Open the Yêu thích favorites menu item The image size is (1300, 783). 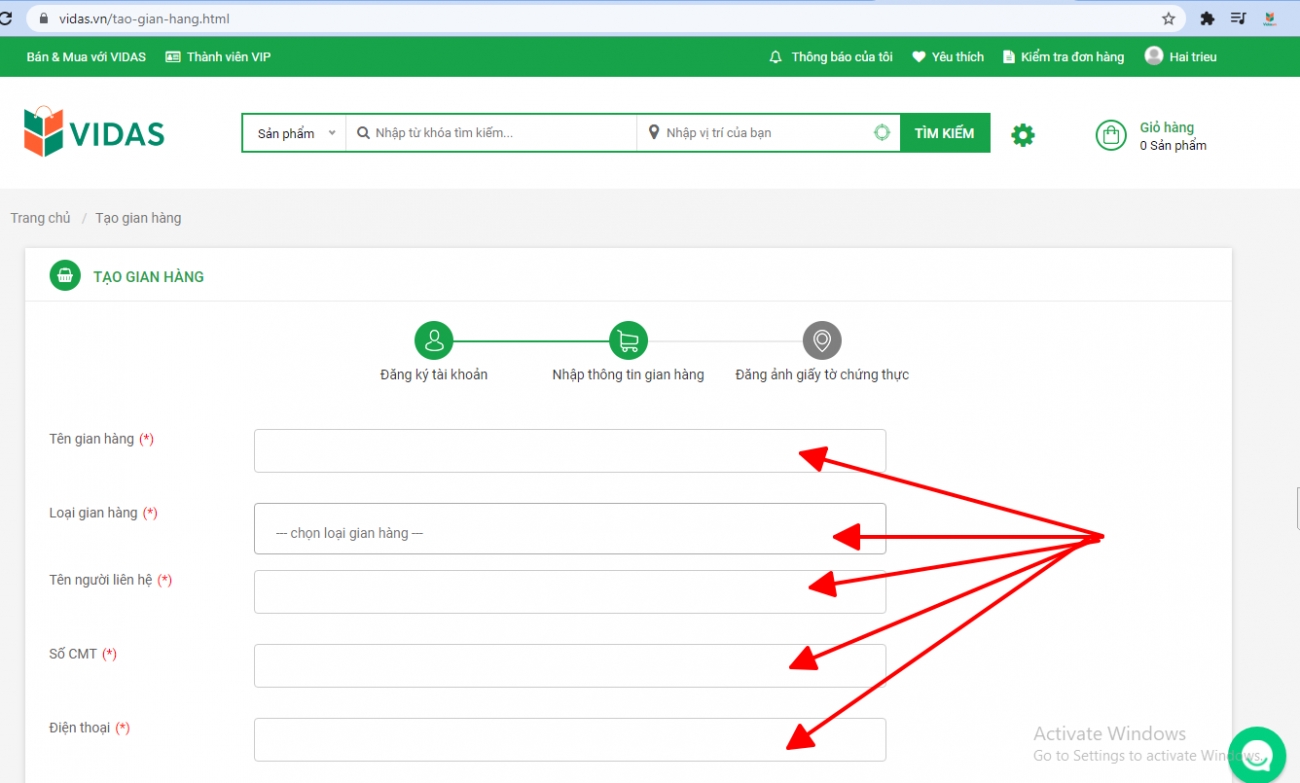[948, 57]
